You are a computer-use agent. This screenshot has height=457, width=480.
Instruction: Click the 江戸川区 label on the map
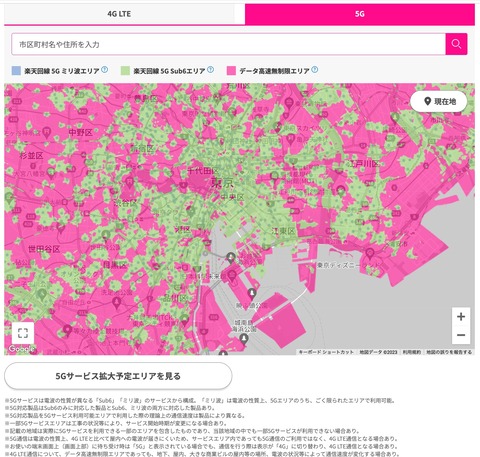click(x=364, y=164)
